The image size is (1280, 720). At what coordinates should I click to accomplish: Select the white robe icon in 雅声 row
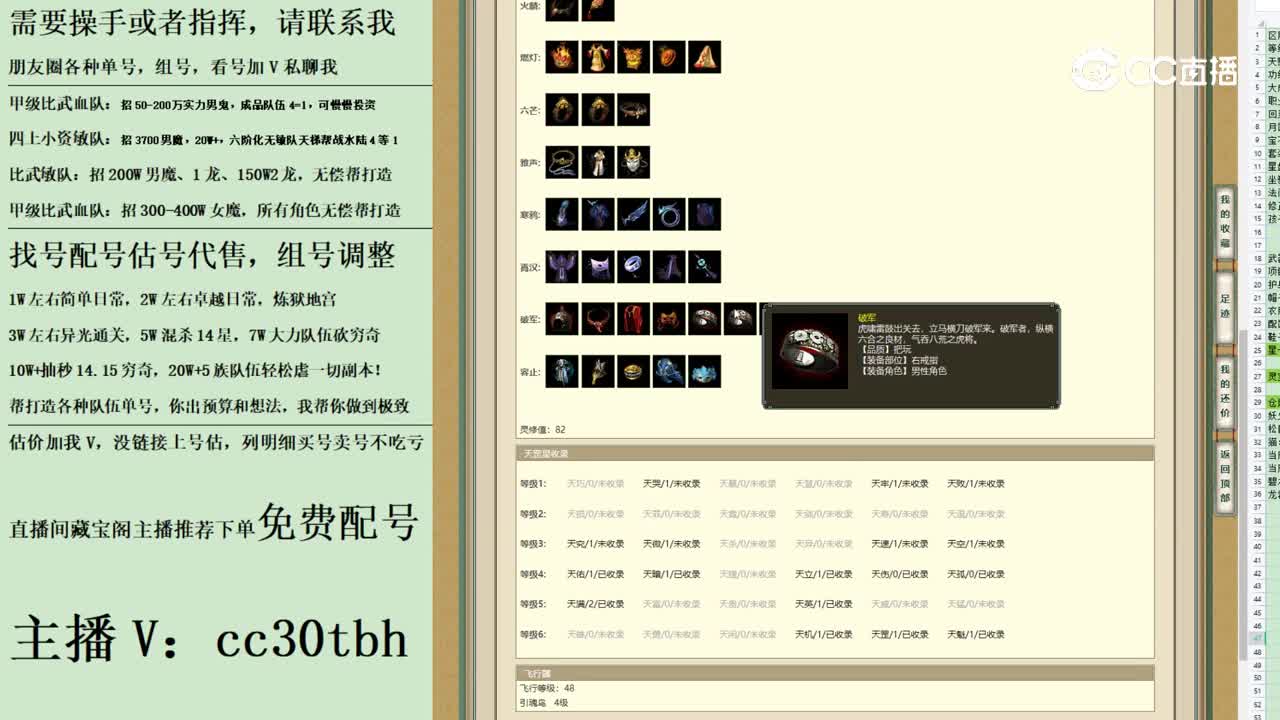[x=598, y=162]
